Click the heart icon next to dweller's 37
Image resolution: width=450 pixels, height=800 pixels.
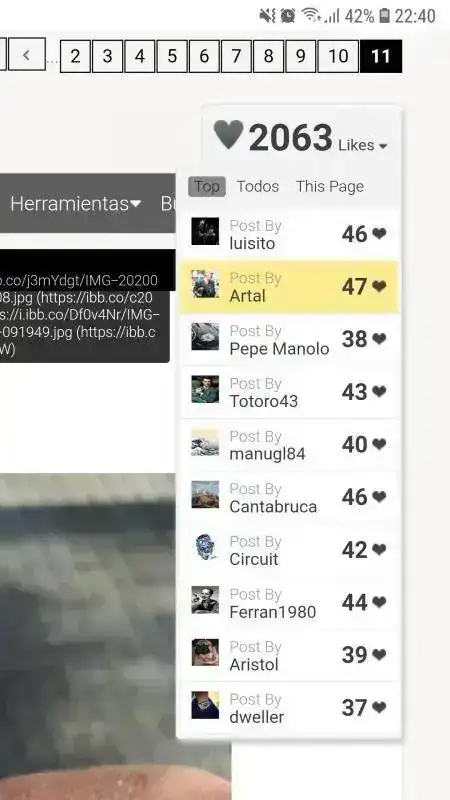(x=379, y=707)
